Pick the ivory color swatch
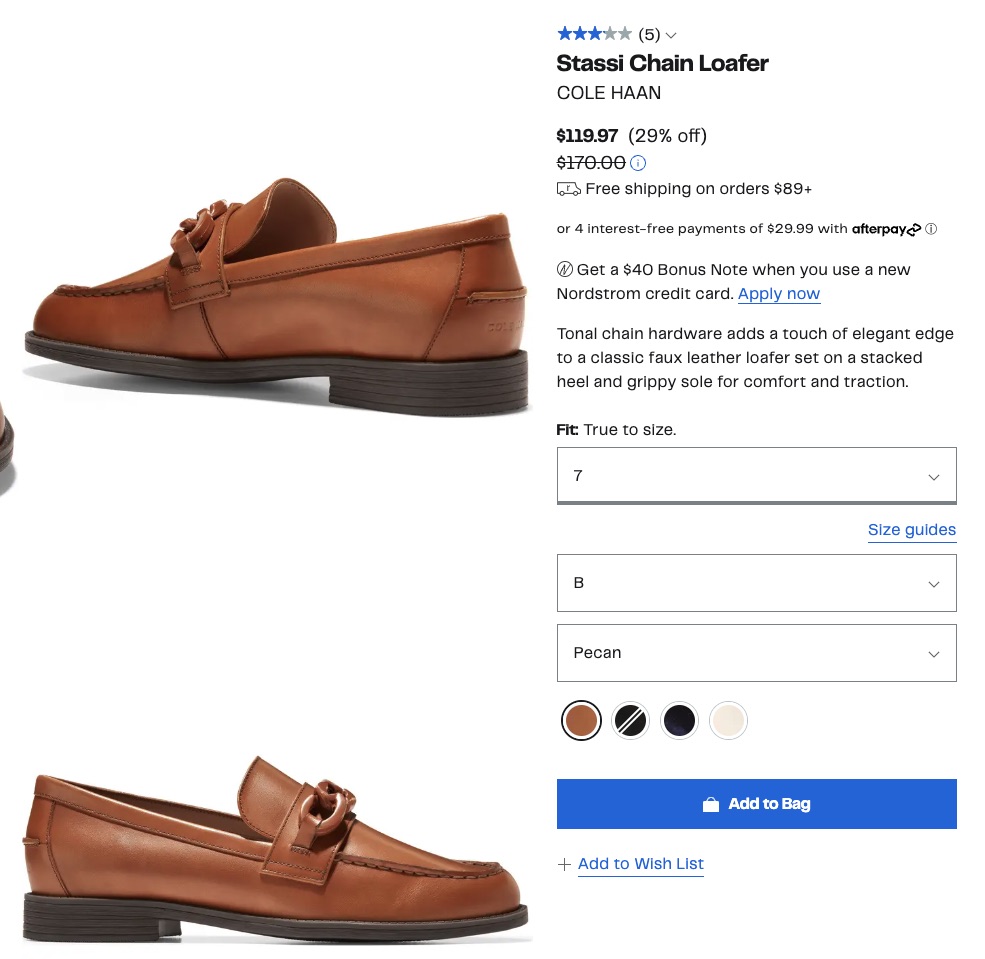The image size is (985, 959). 728,720
